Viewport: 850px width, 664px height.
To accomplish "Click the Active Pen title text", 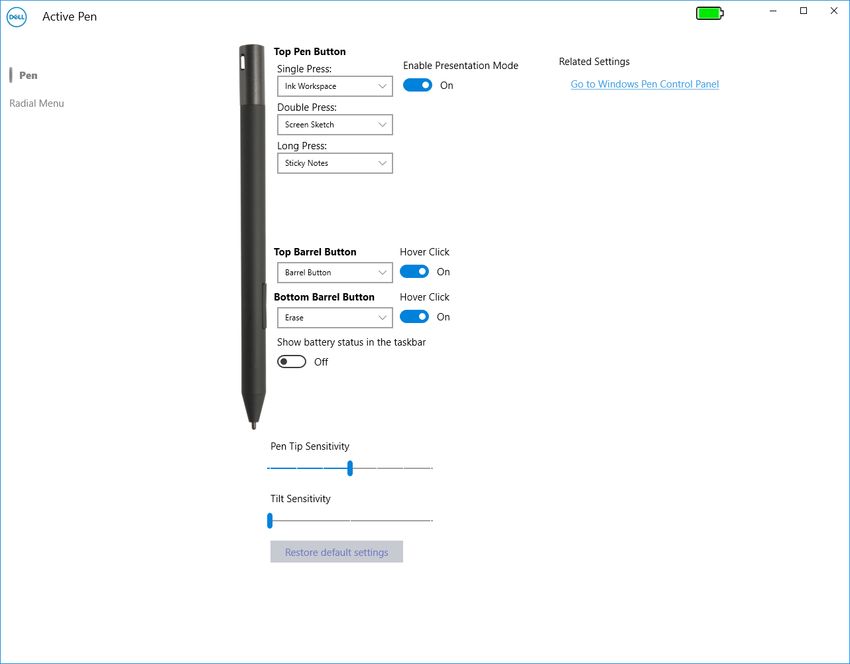I will coord(69,17).
